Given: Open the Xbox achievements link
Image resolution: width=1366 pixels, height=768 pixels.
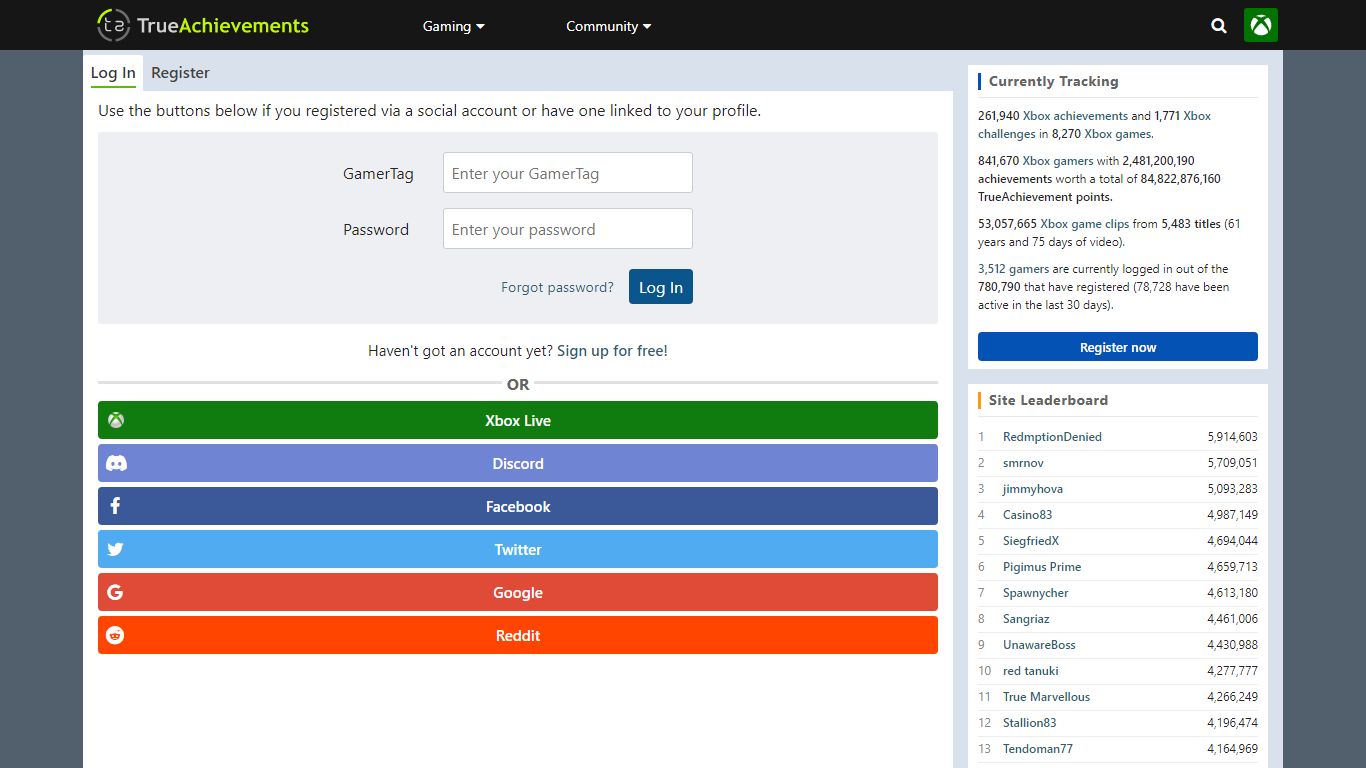Looking at the screenshot, I should pyautogui.click(x=1075, y=116).
